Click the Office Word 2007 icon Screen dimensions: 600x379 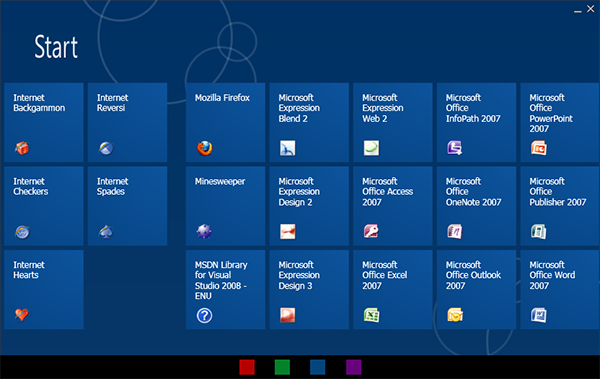click(539, 315)
